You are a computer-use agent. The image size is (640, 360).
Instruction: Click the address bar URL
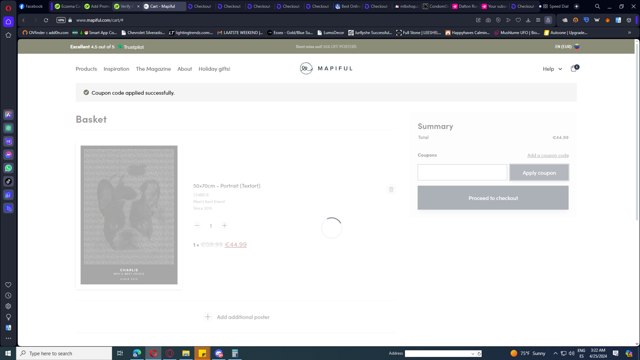(x=100, y=20)
